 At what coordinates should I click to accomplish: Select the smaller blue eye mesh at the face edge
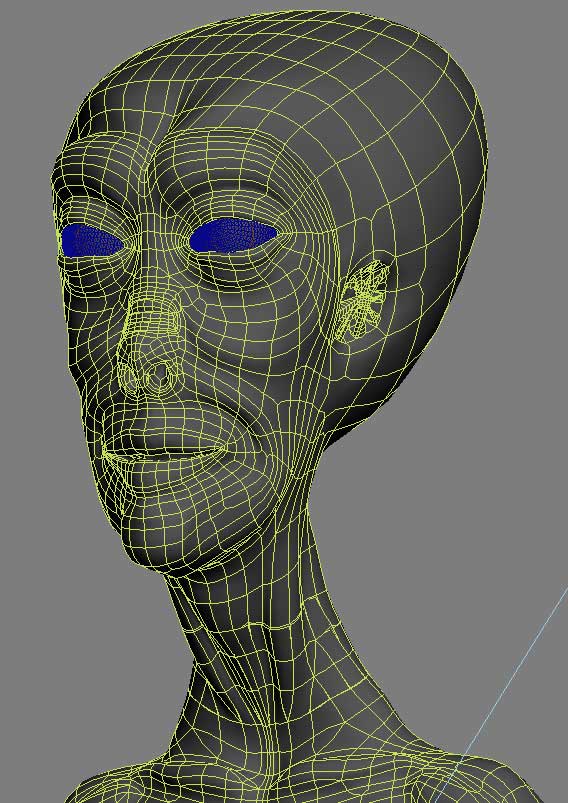(92, 241)
